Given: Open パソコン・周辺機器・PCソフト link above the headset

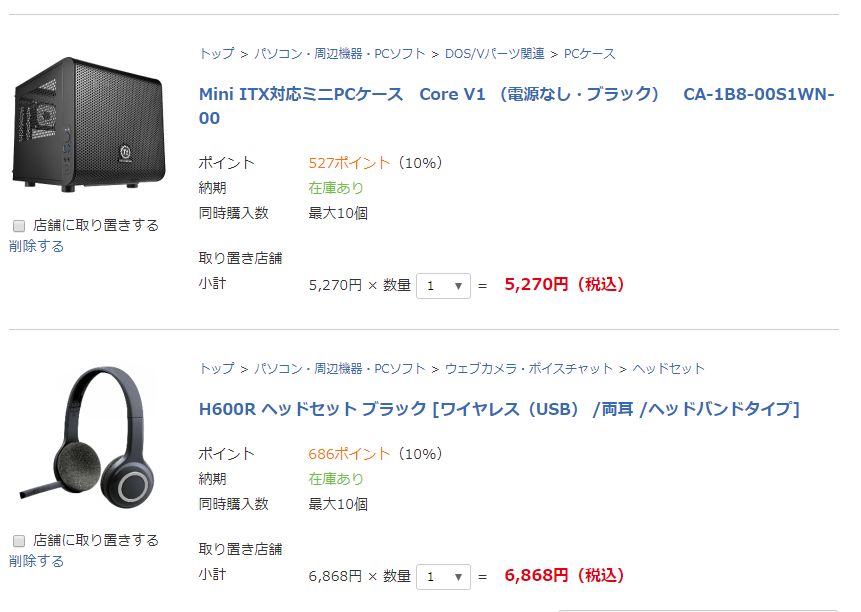Looking at the screenshot, I should 340,369.
